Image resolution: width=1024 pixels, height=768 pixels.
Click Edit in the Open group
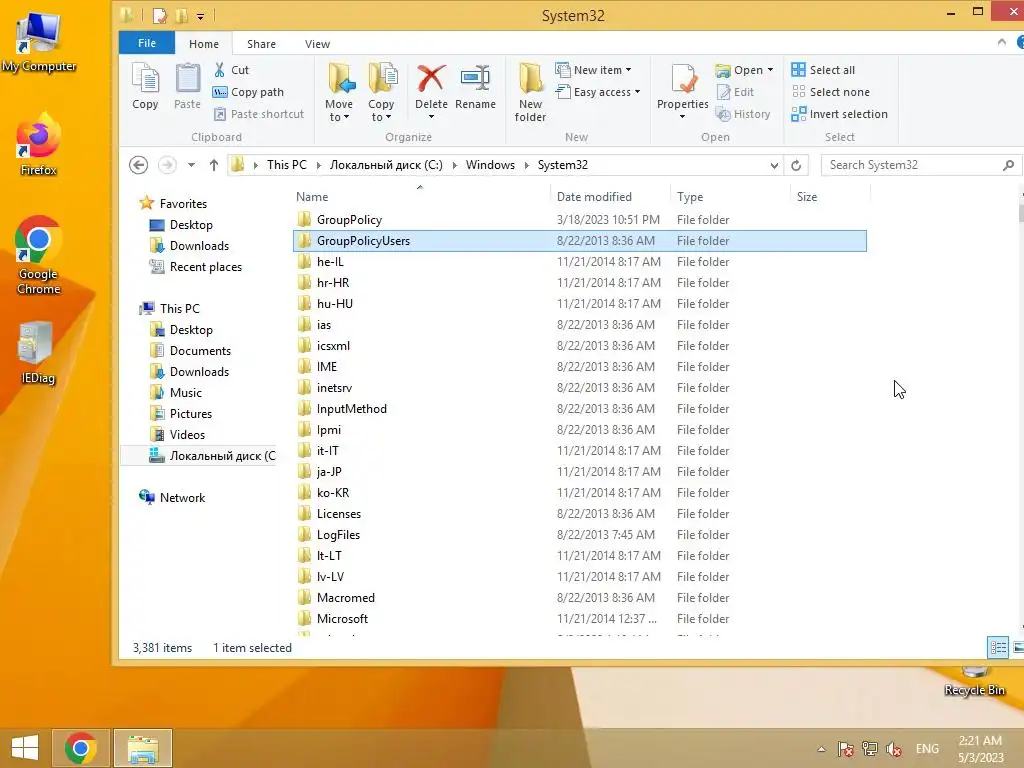coord(735,92)
